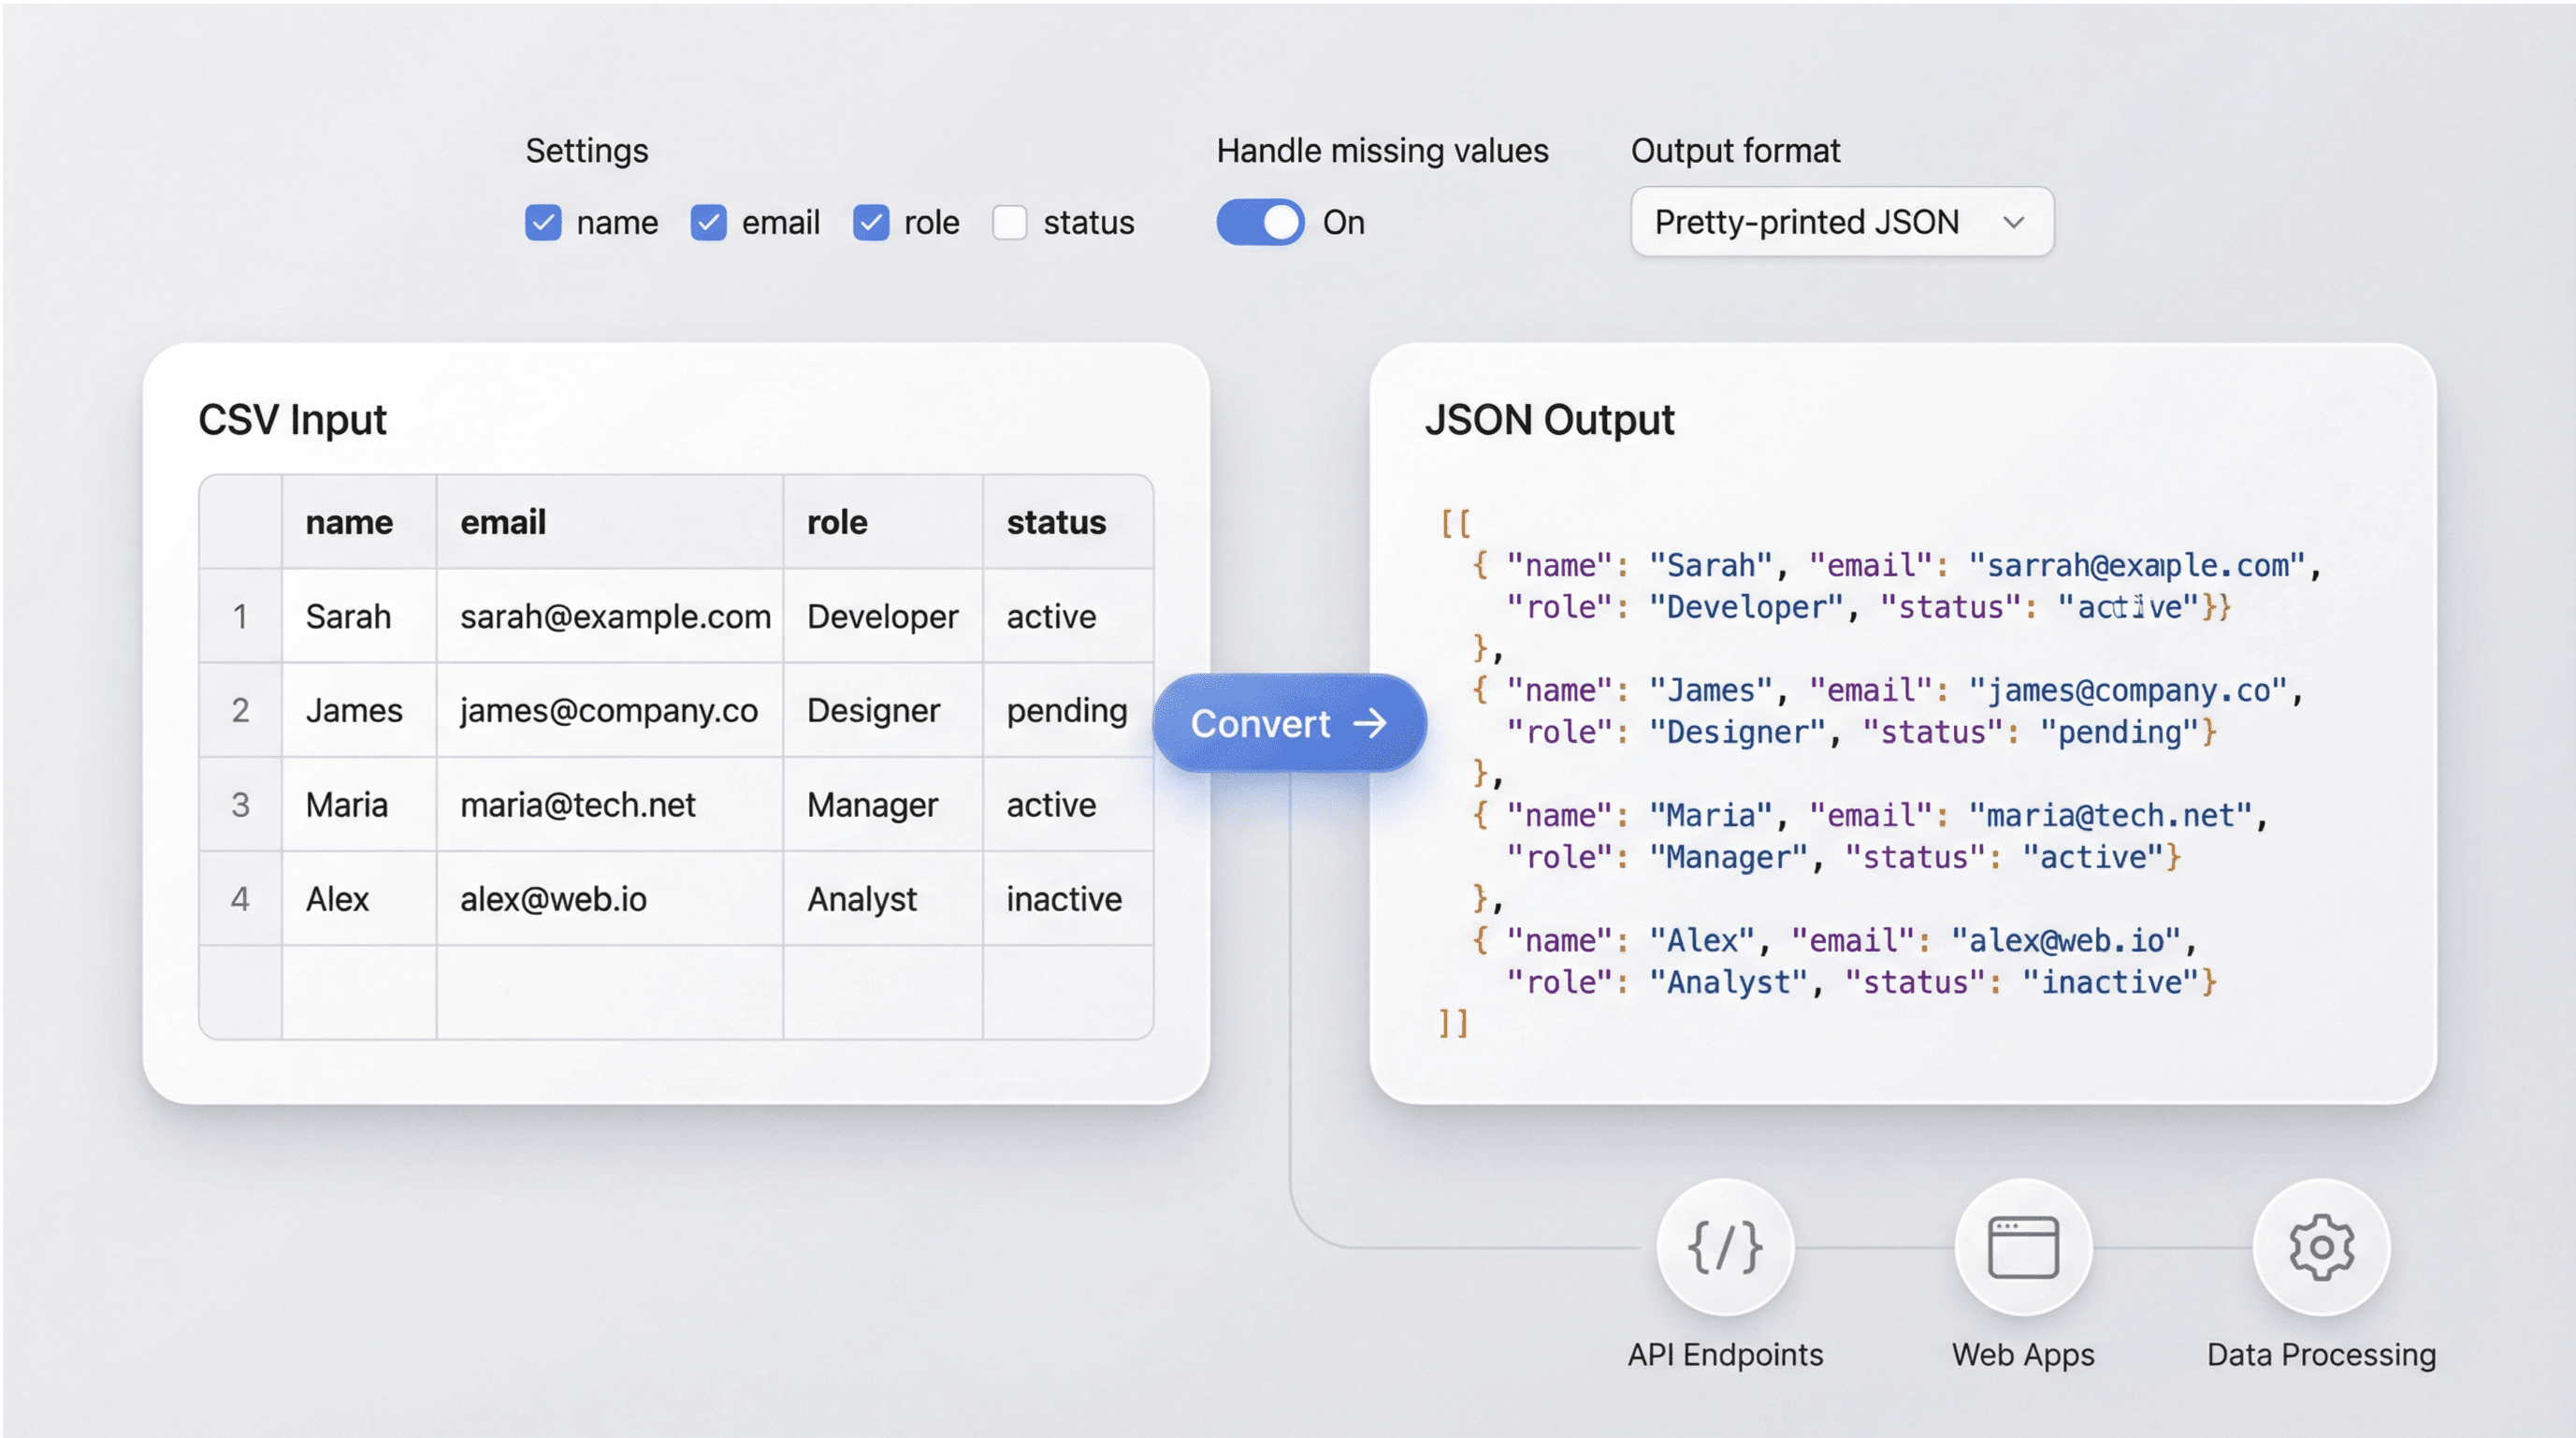The image size is (2576, 1438).
Task: Uncheck the name checkbox under Settings
Action: (545, 222)
